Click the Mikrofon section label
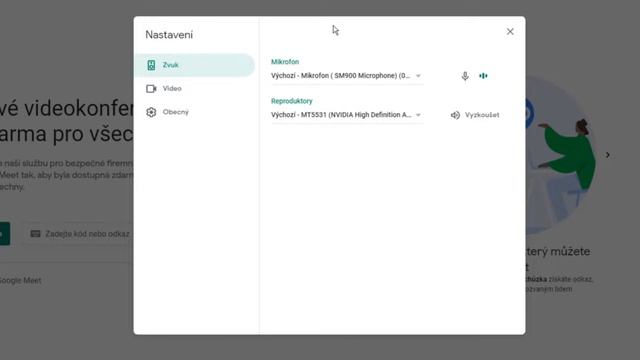The width and height of the screenshot is (640, 360). click(285, 62)
